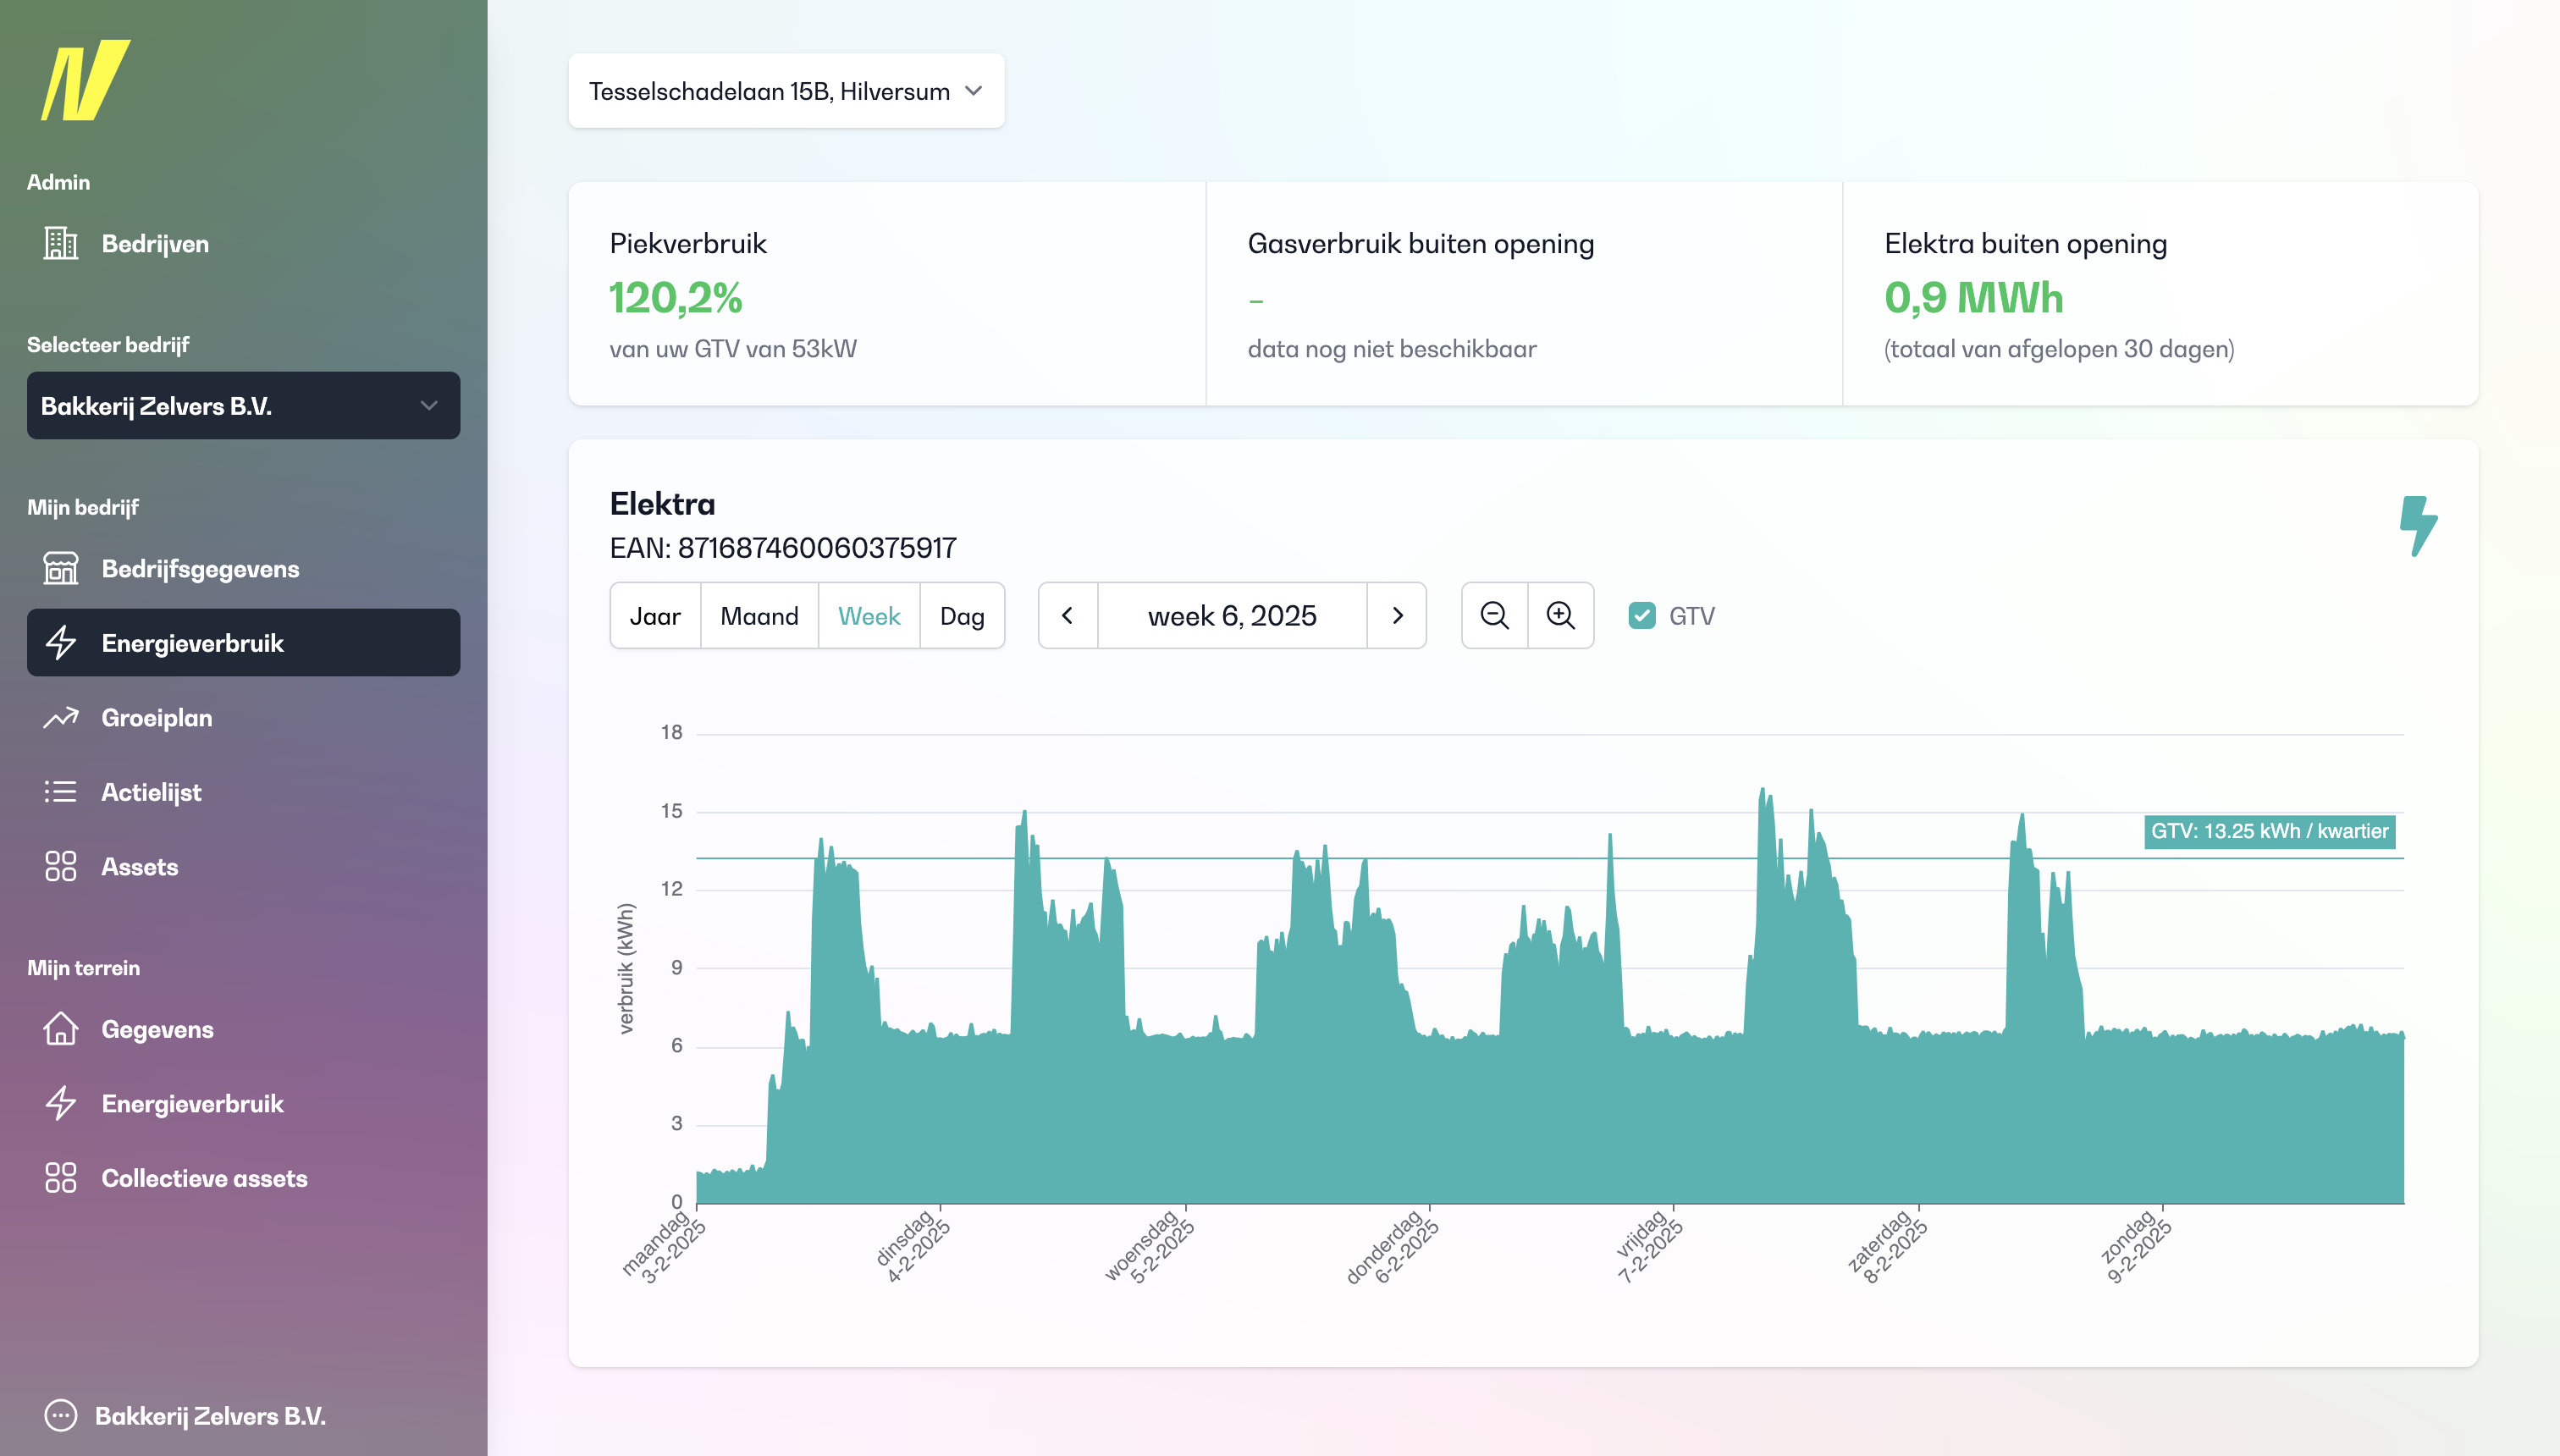Click the previous week chevron
The width and height of the screenshot is (2560, 1456).
click(x=1067, y=616)
